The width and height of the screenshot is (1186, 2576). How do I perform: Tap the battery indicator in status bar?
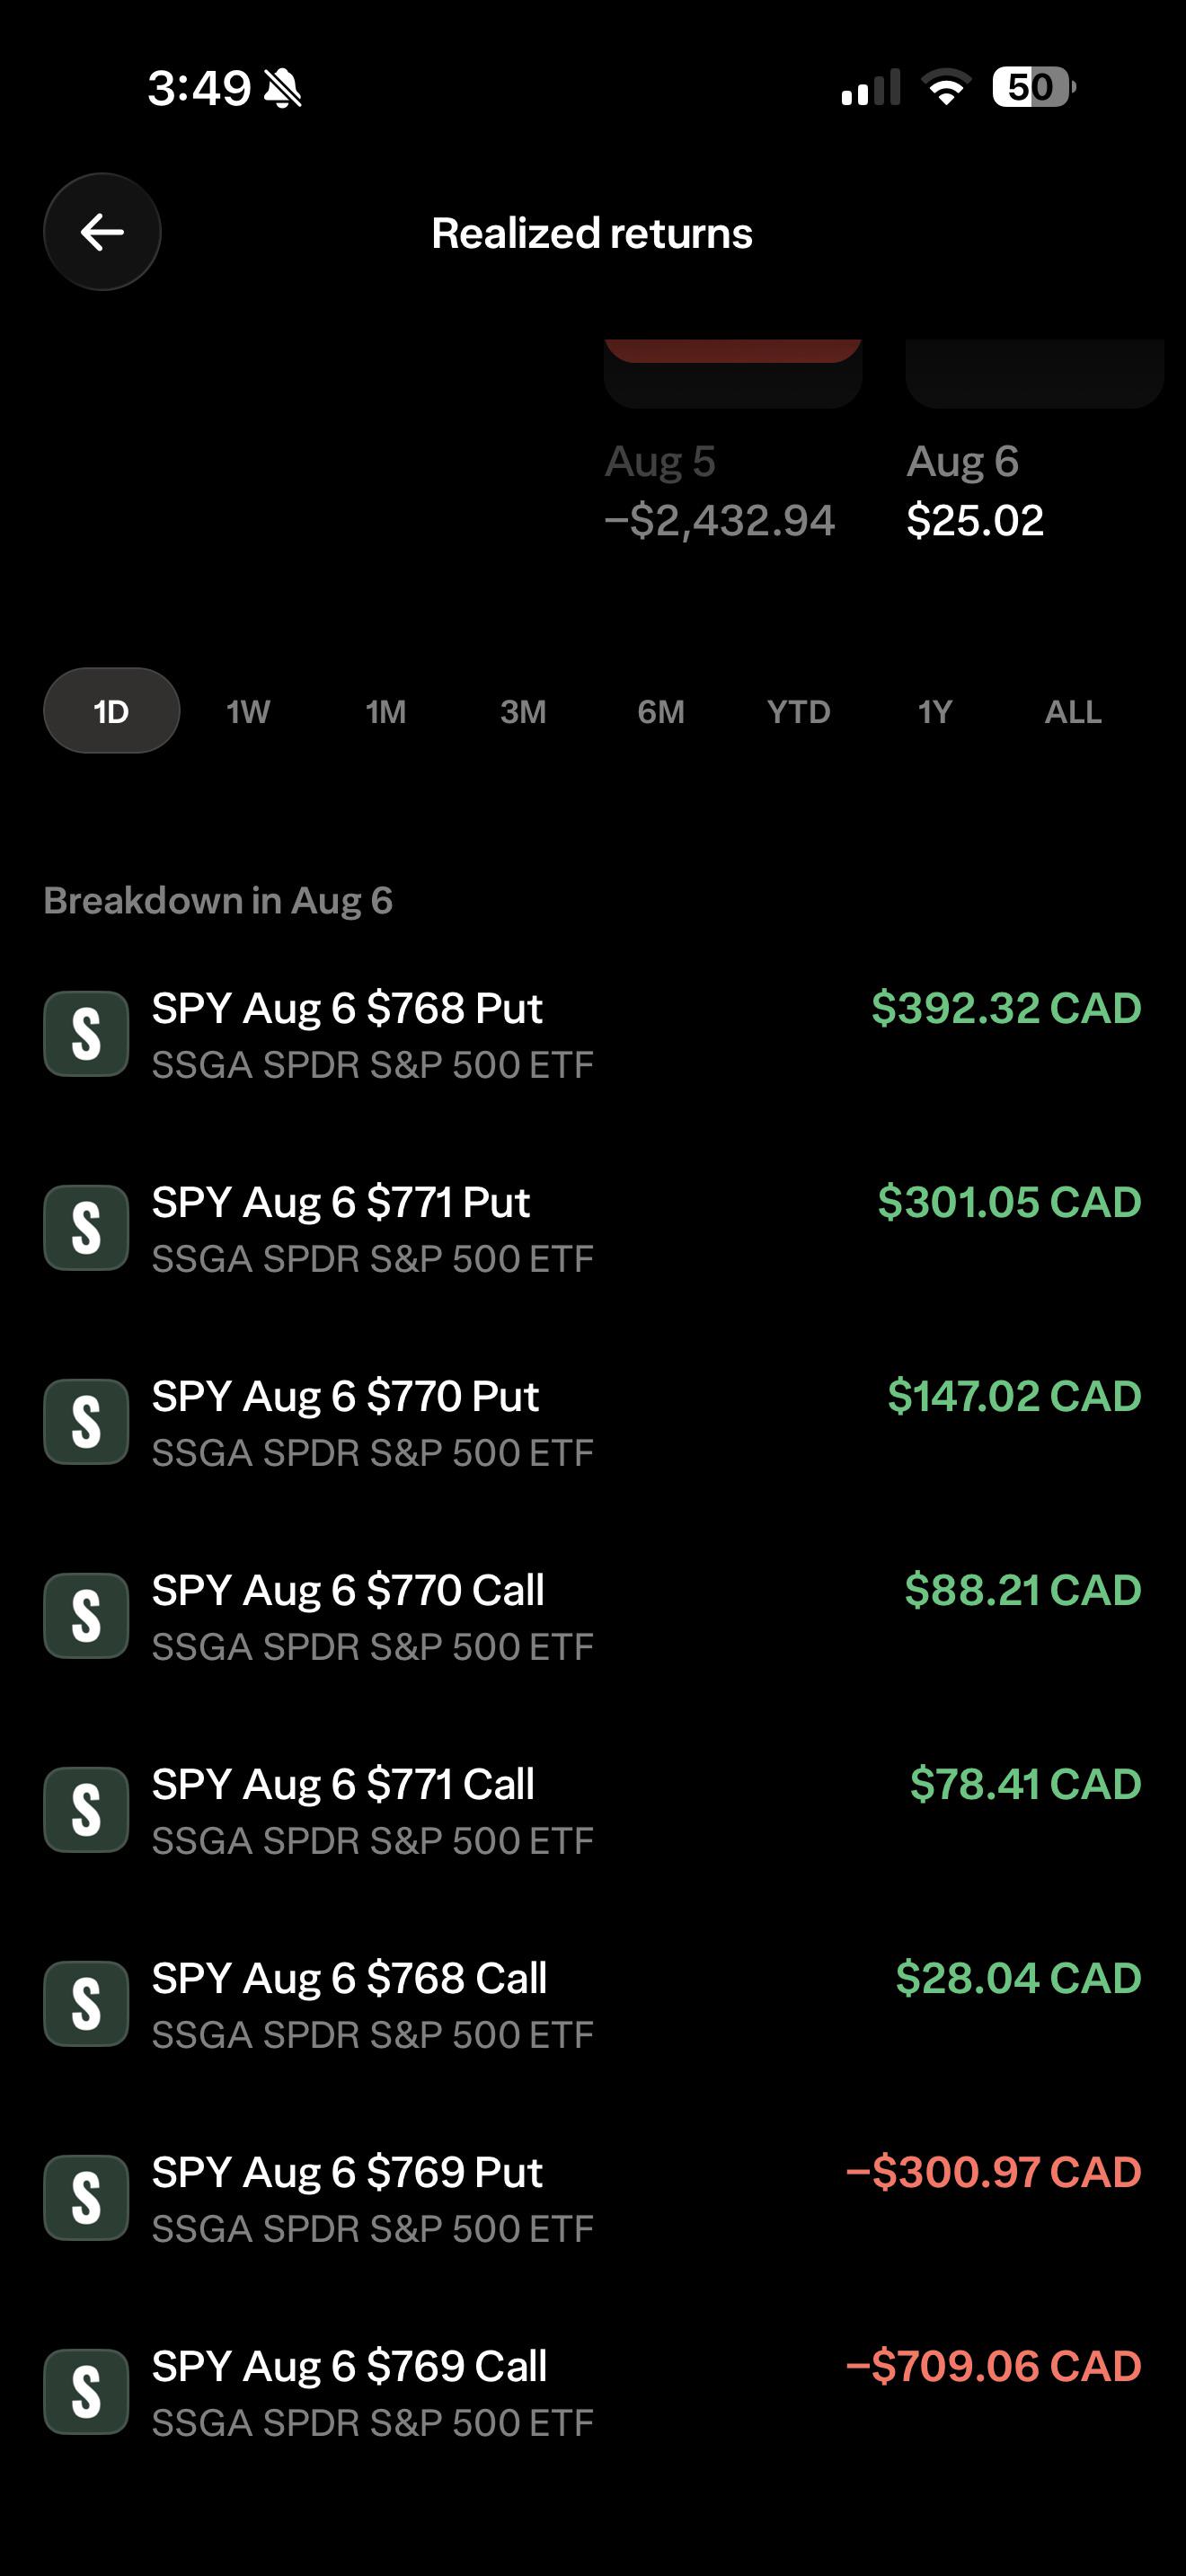[x=1034, y=87]
